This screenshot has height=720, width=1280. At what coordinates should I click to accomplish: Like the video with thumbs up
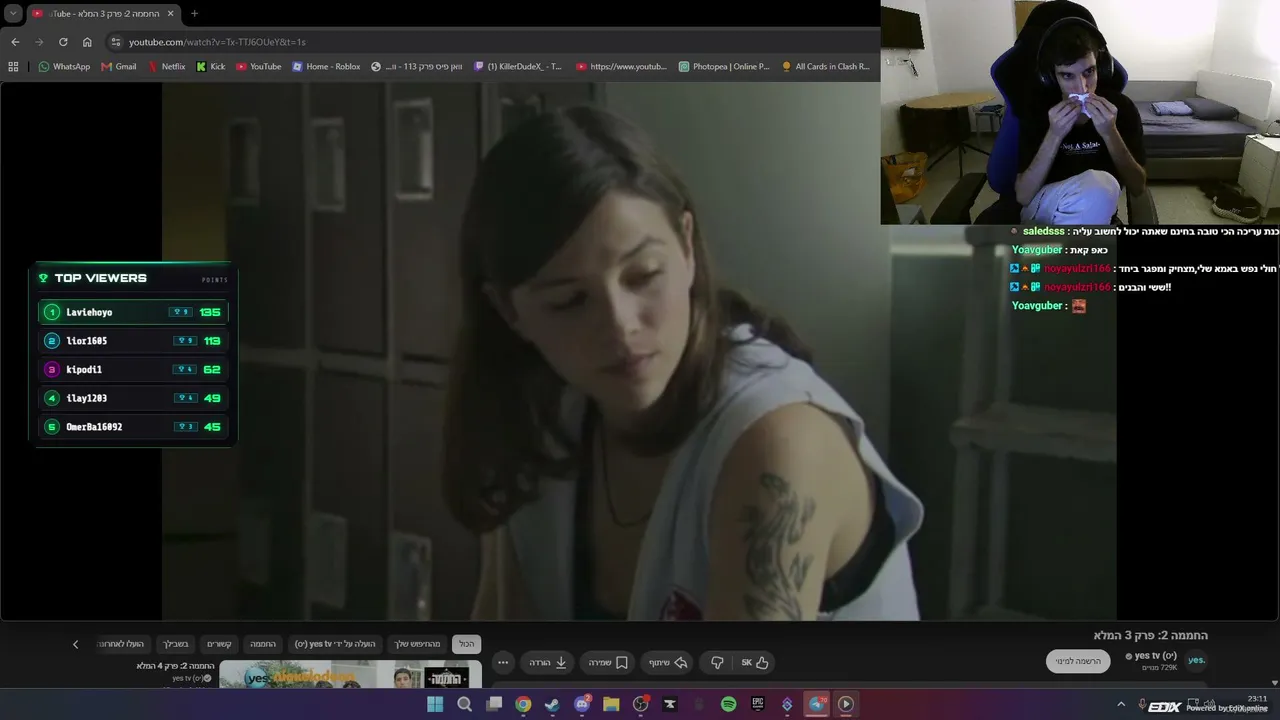tap(754, 663)
